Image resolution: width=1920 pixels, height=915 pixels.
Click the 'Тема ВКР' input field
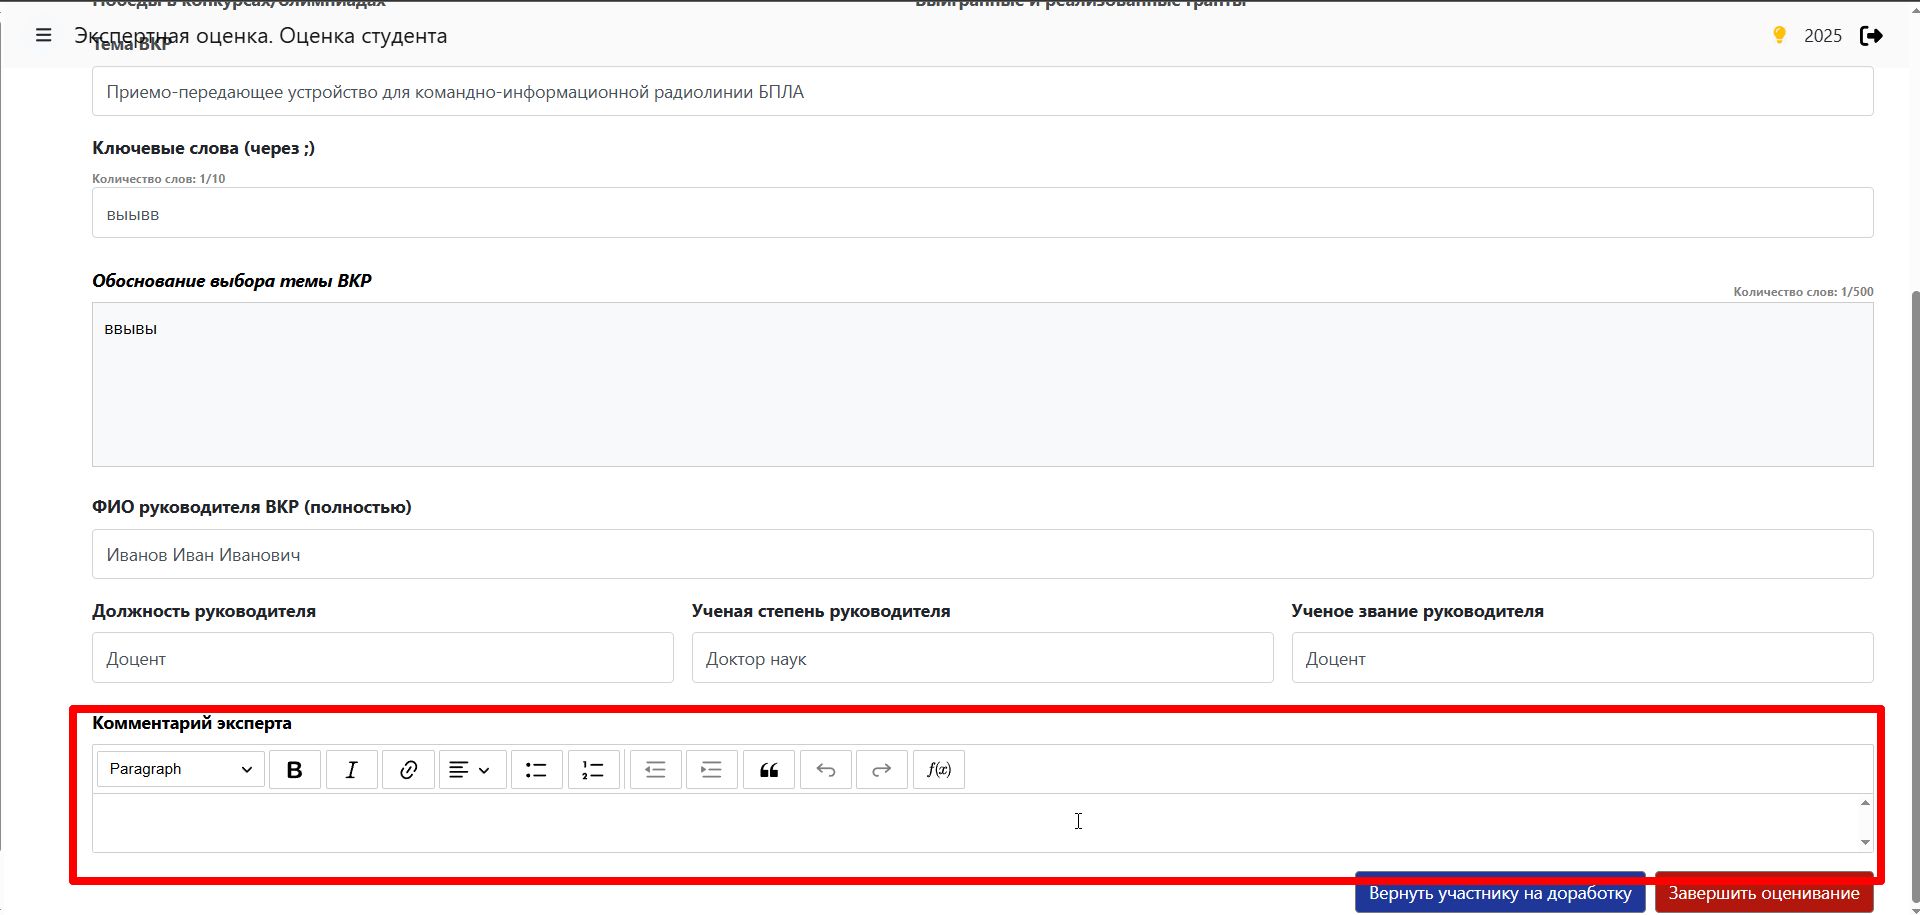[982, 92]
